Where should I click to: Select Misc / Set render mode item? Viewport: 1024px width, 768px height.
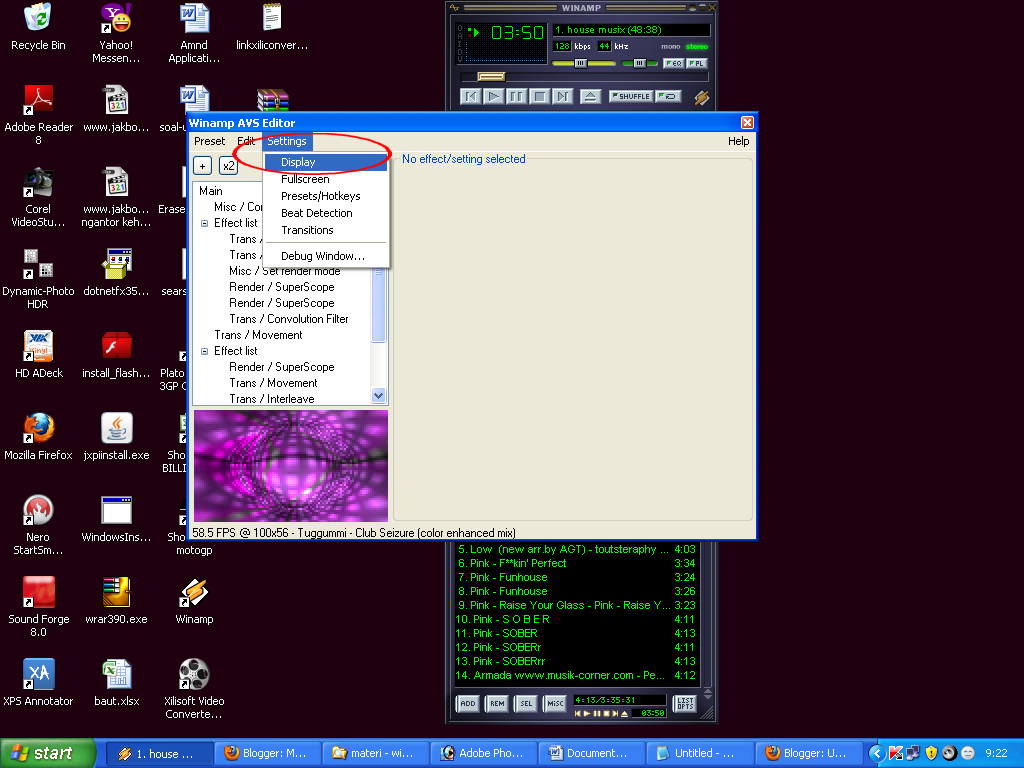[285, 271]
